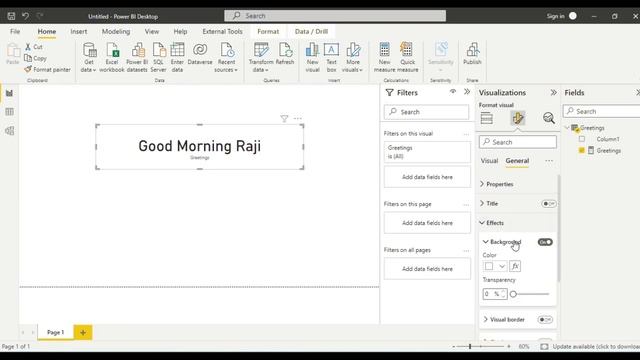Open the External Tools tab
This screenshot has width=640, height=360.
click(x=222, y=31)
